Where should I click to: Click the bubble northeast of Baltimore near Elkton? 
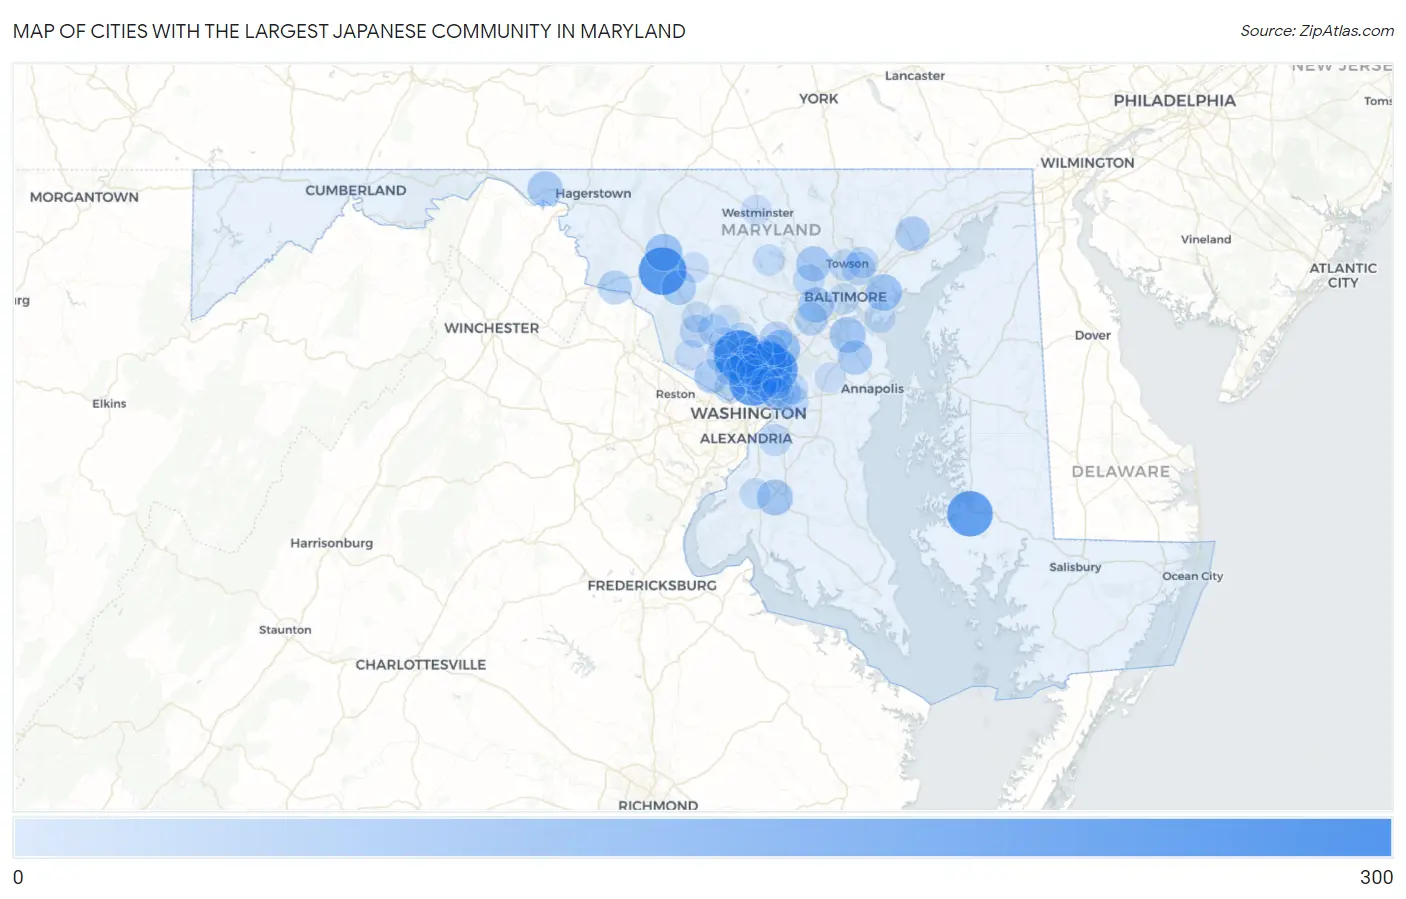[x=912, y=234]
